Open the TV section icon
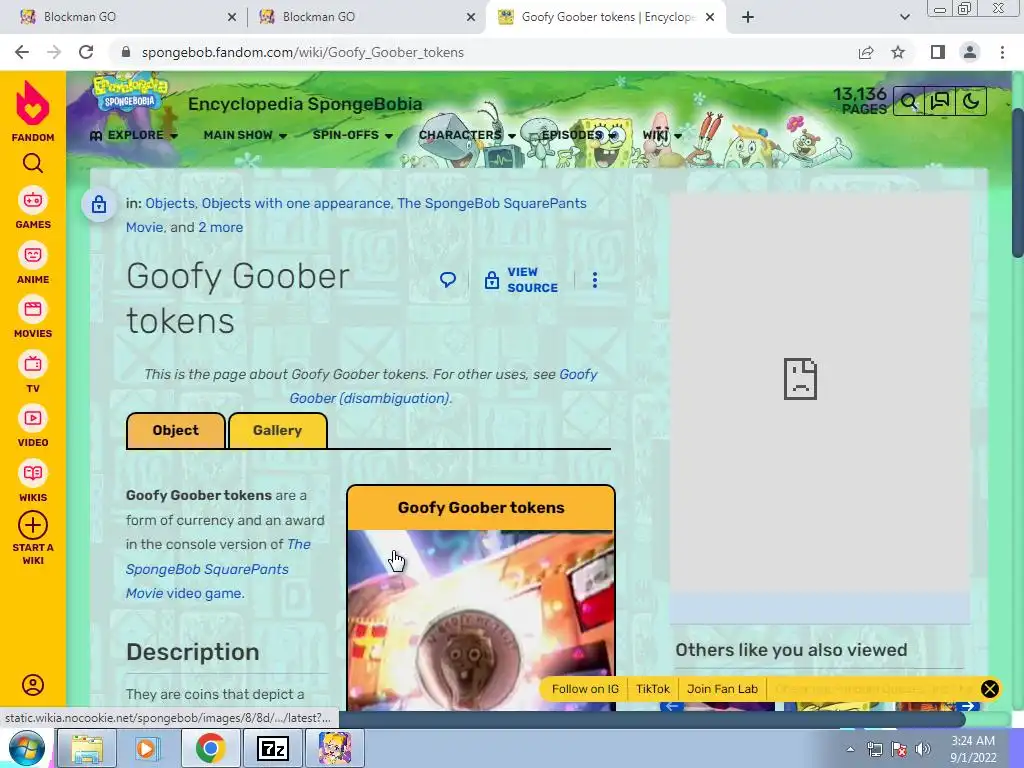This screenshot has width=1024, height=768. coord(33,364)
